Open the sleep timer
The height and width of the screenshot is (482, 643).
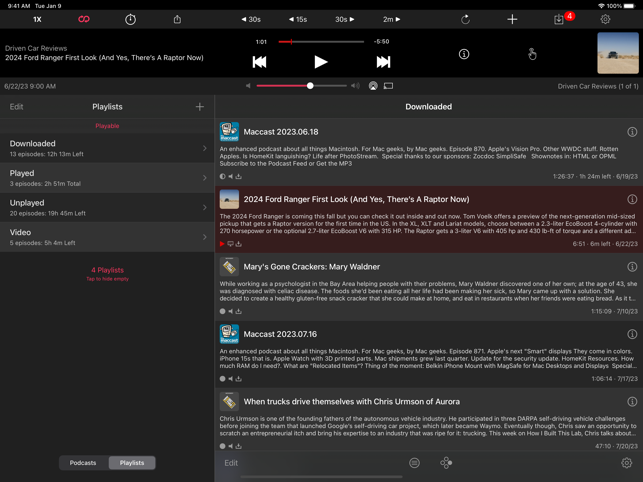click(130, 19)
